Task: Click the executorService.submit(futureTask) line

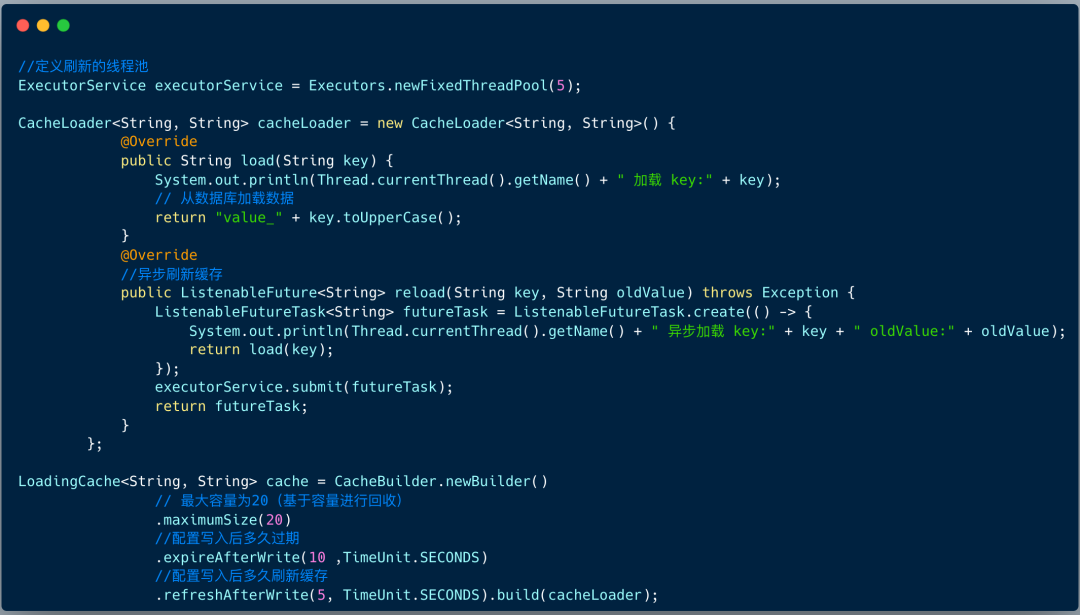Action: [x=304, y=387]
